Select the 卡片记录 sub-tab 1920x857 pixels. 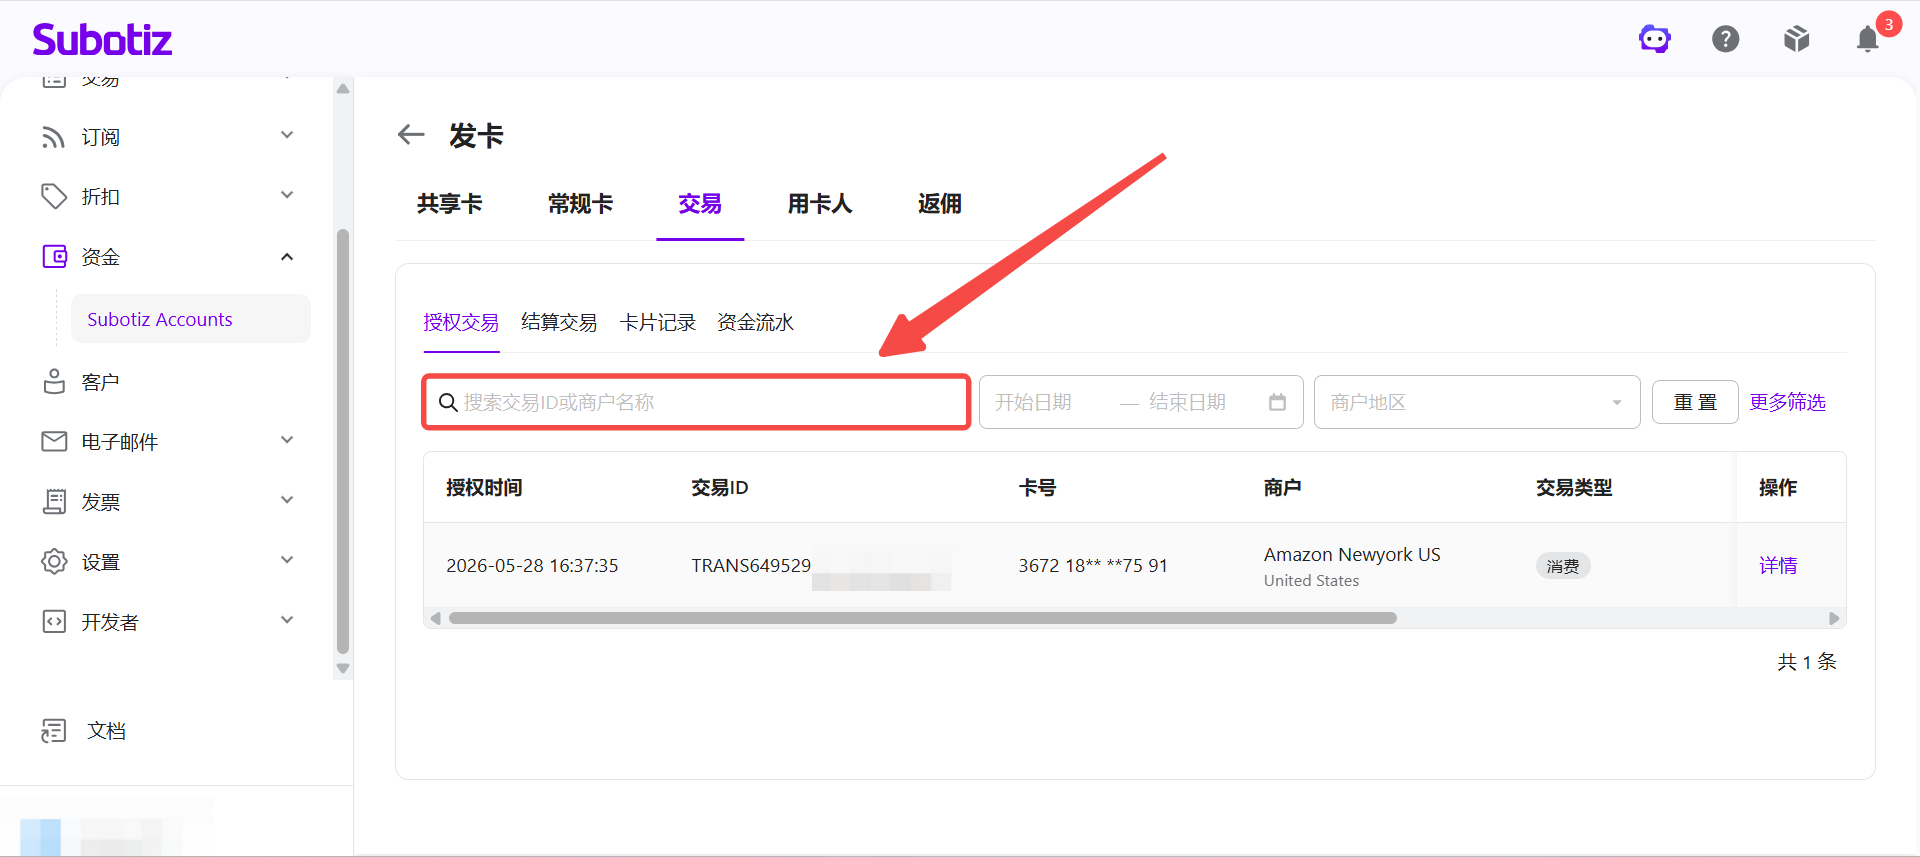tap(657, 322)
